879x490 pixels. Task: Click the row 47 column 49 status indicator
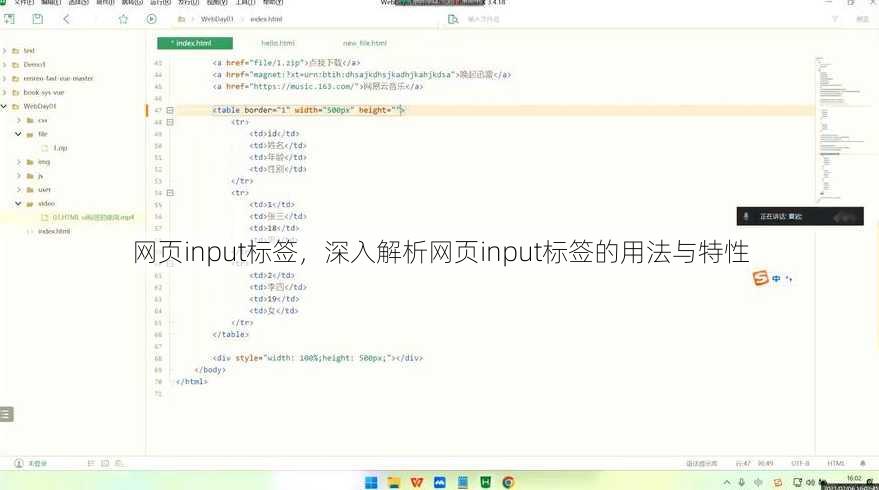pyautogui.click(x=755, y=464)
